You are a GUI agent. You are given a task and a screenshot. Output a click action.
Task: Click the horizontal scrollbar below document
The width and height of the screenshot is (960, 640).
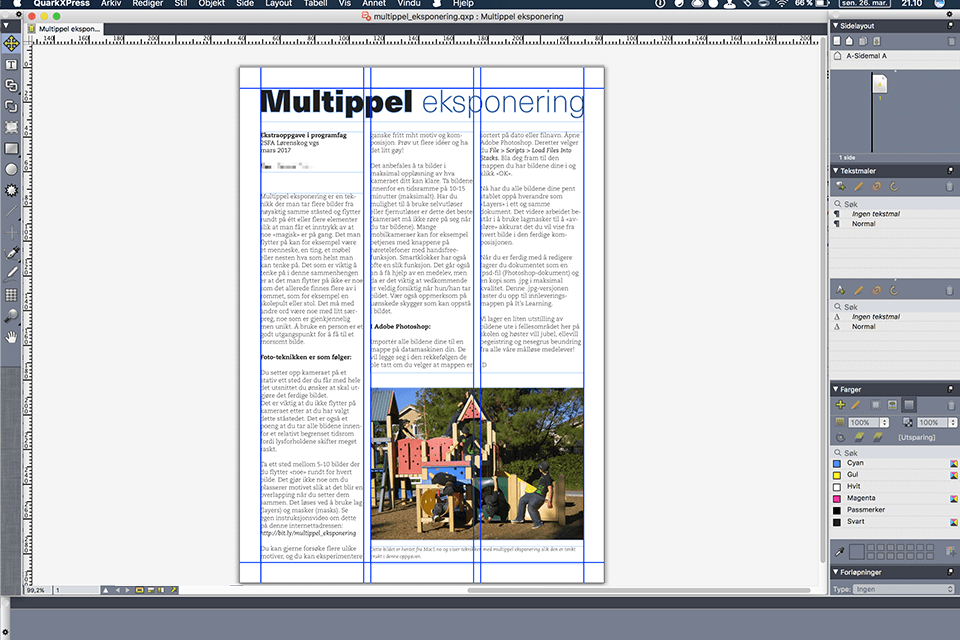639,590
